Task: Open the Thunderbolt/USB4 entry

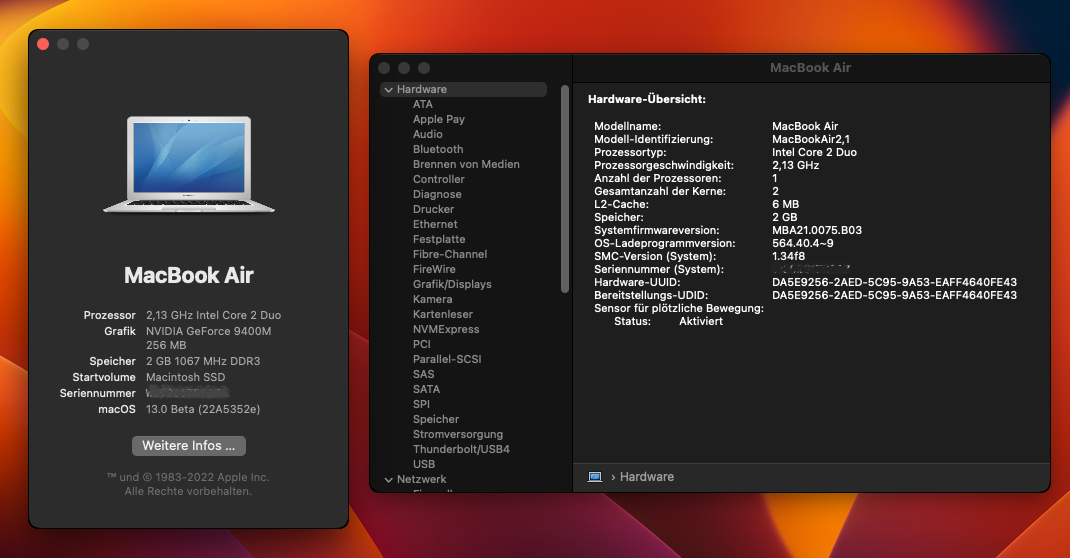Action: click(461, 450)
